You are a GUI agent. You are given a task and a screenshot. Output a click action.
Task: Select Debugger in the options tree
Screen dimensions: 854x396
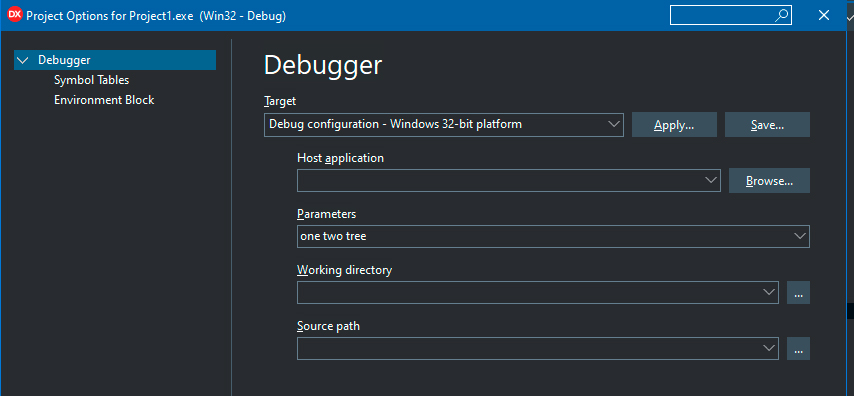tap(64, 60)
